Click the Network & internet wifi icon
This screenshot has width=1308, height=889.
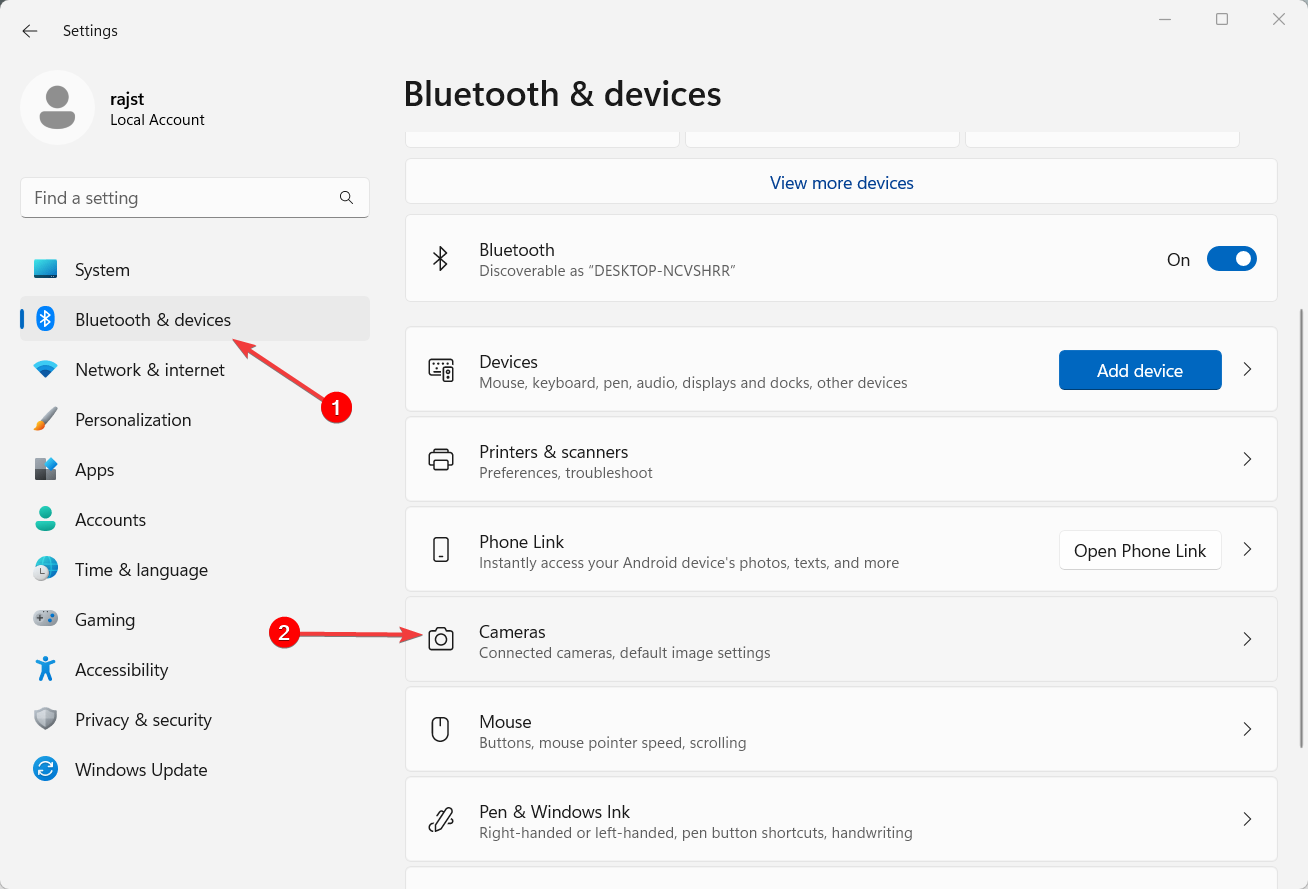[45, 369]
